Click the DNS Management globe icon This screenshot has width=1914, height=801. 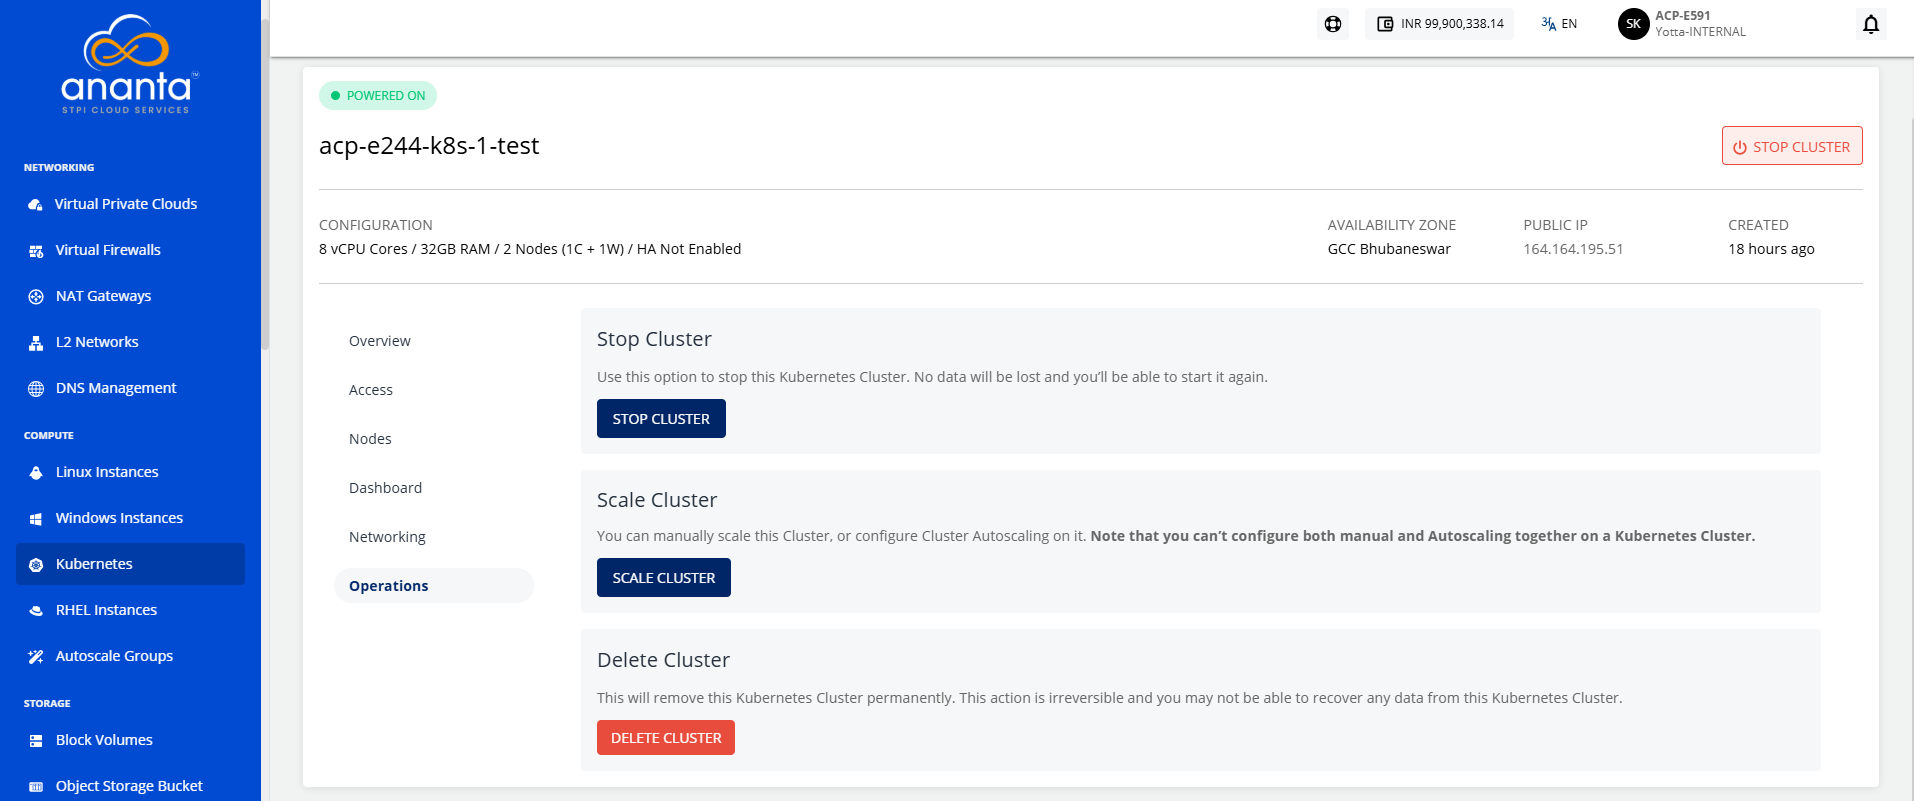tap(36, 388)
